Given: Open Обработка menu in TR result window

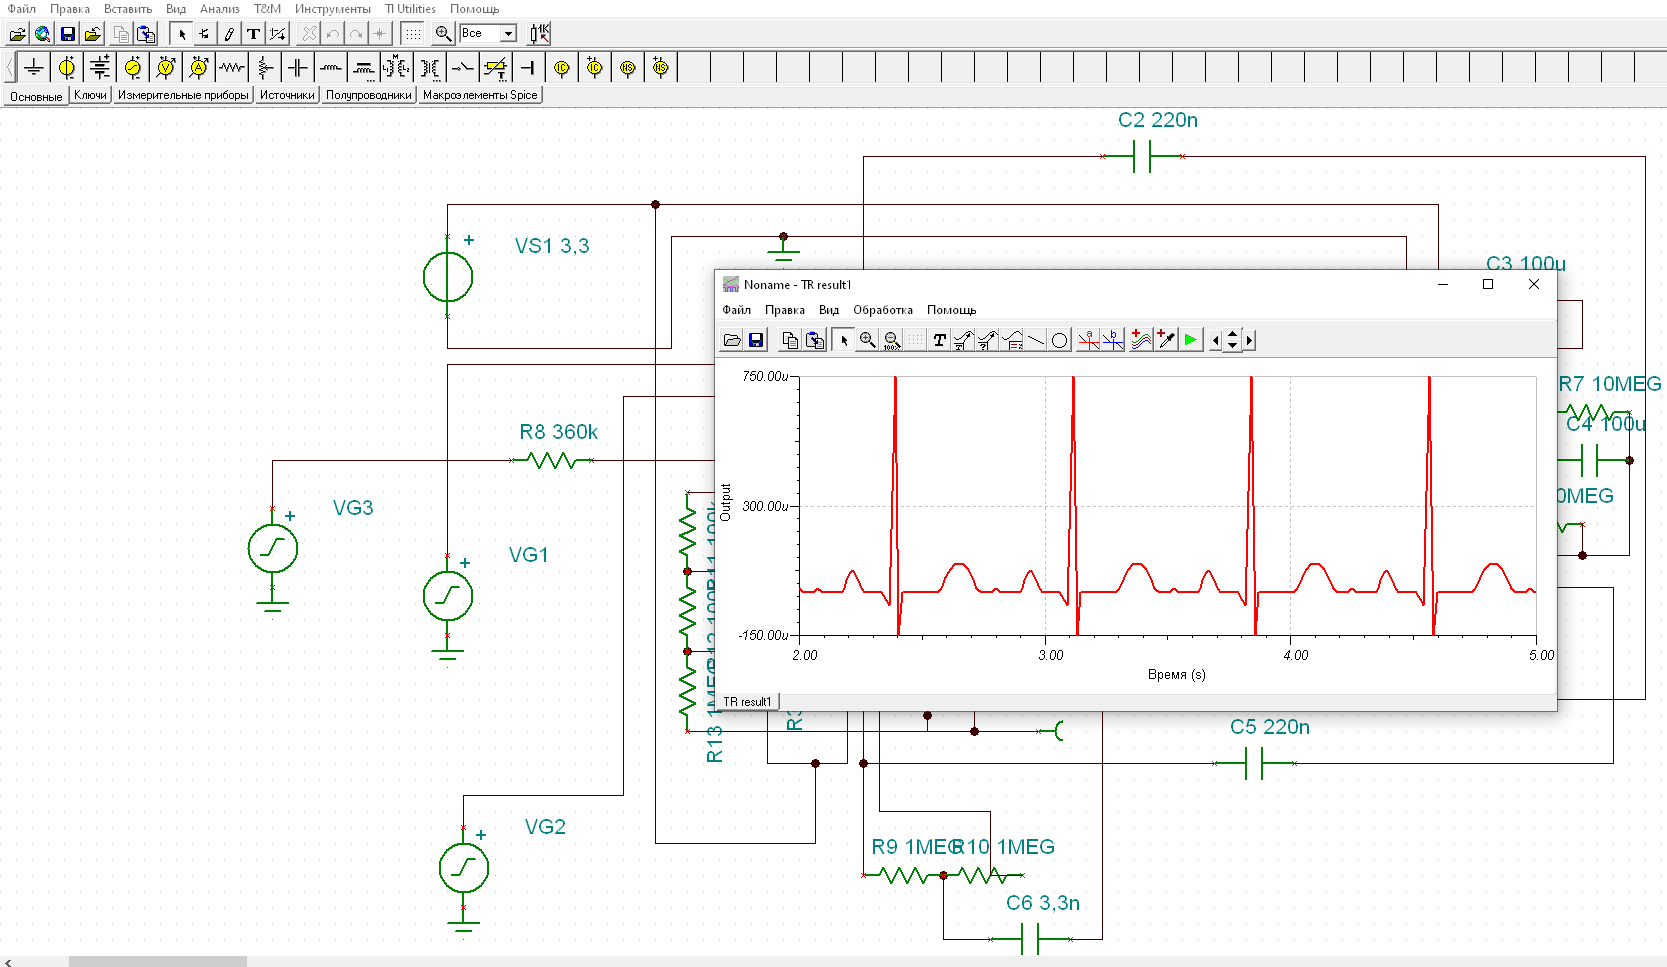Looking at the screenshot, I should click(x=883, y=310).
